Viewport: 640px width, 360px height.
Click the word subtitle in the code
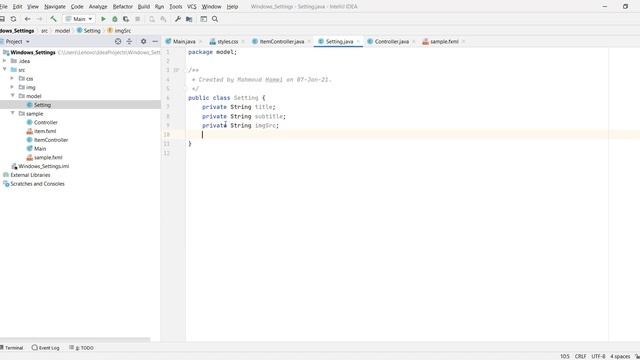pyautogui.click(x=269, y=116)
